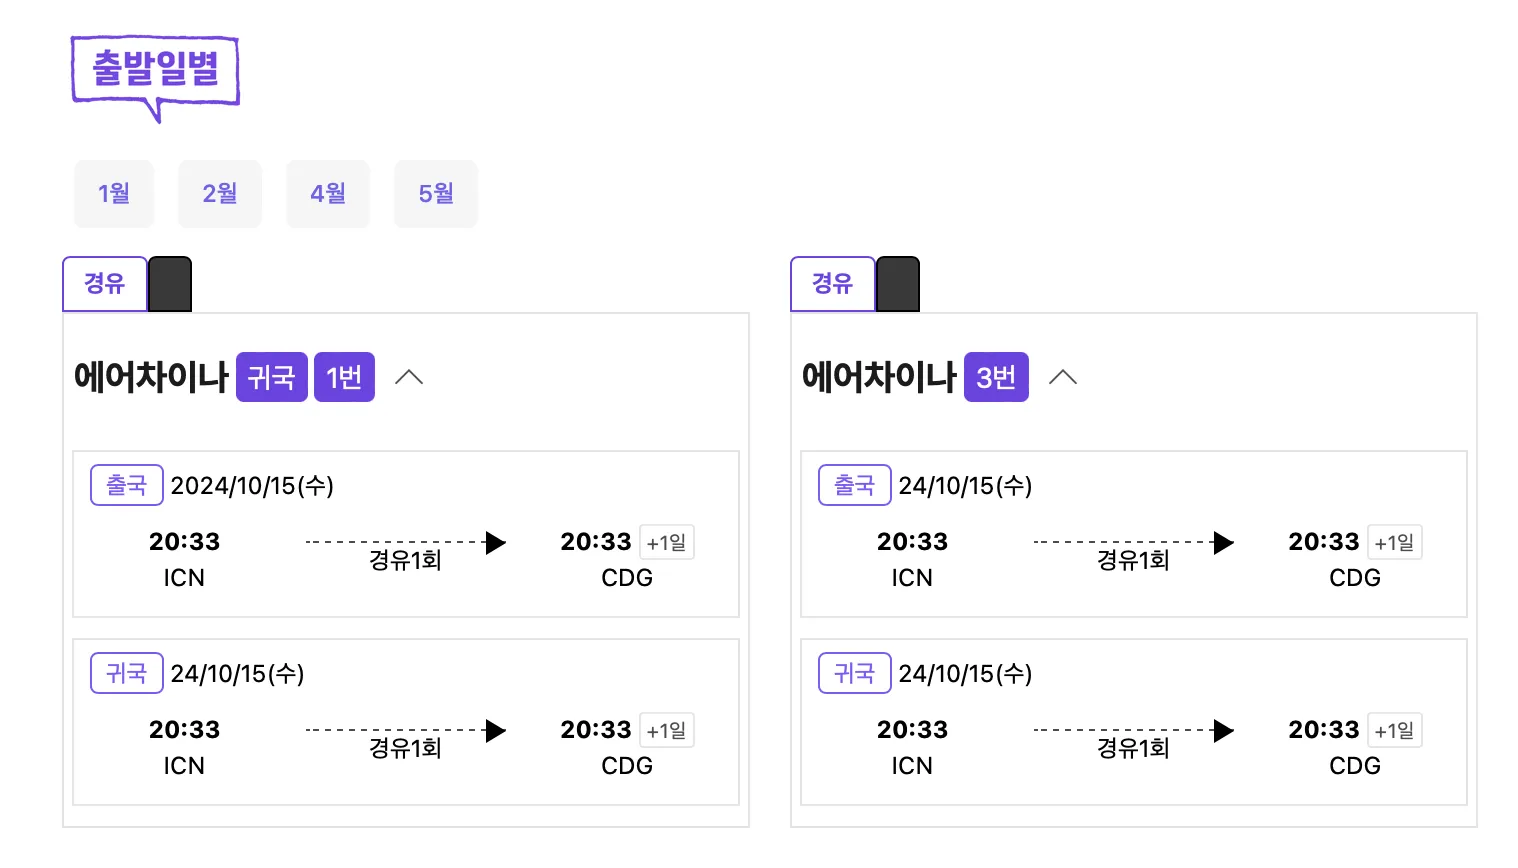Click the +1일 badge in right 출국 row

pos(1395,543)
